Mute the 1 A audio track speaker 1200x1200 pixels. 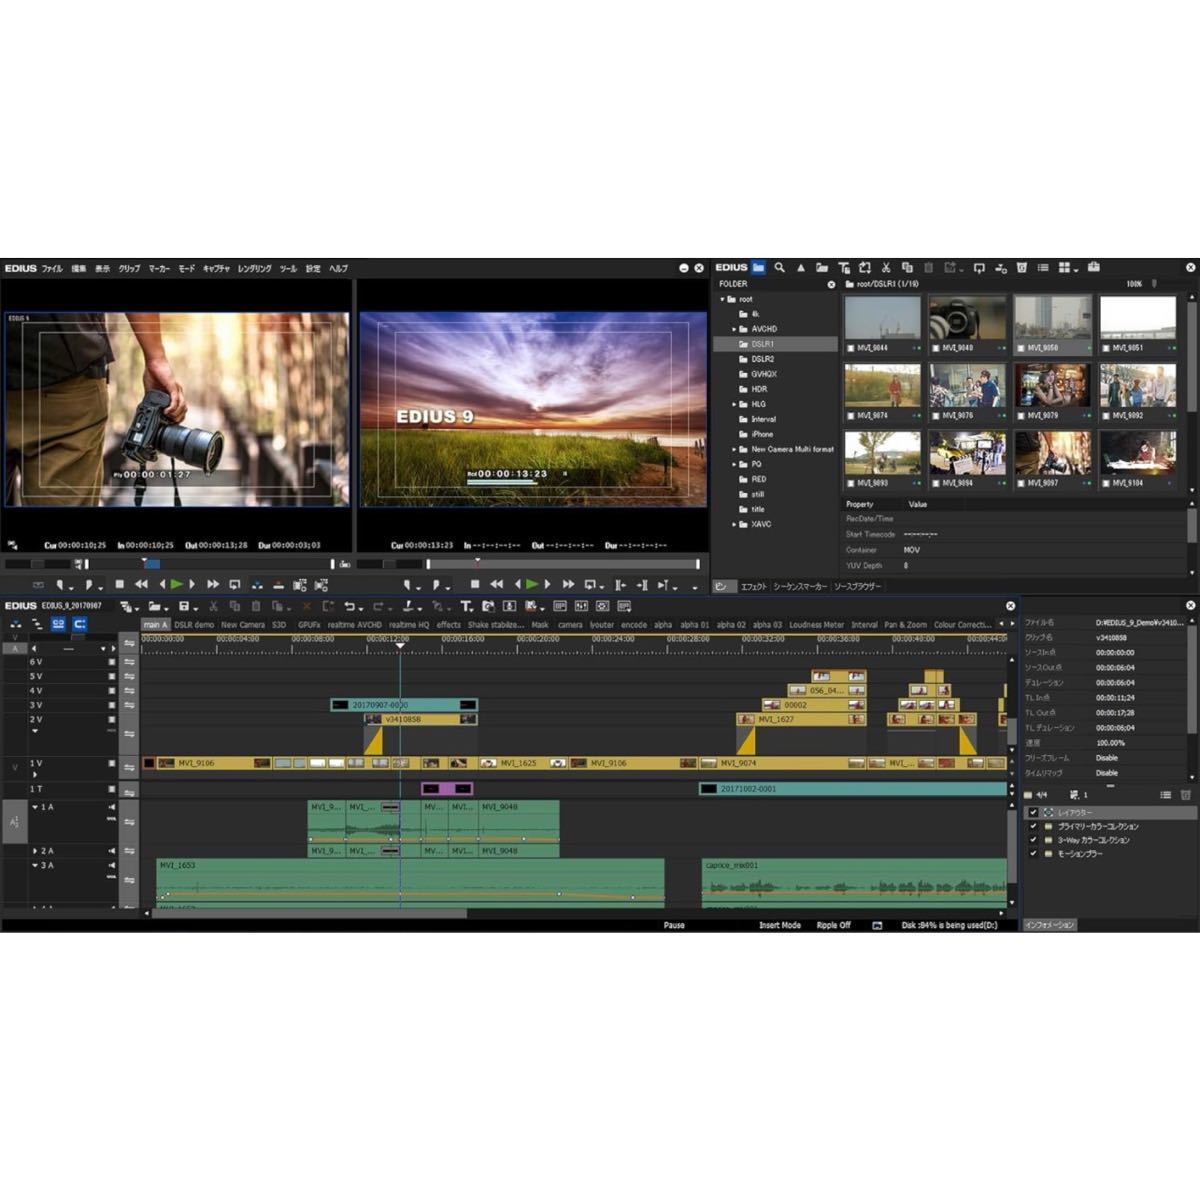pos(112,807)
